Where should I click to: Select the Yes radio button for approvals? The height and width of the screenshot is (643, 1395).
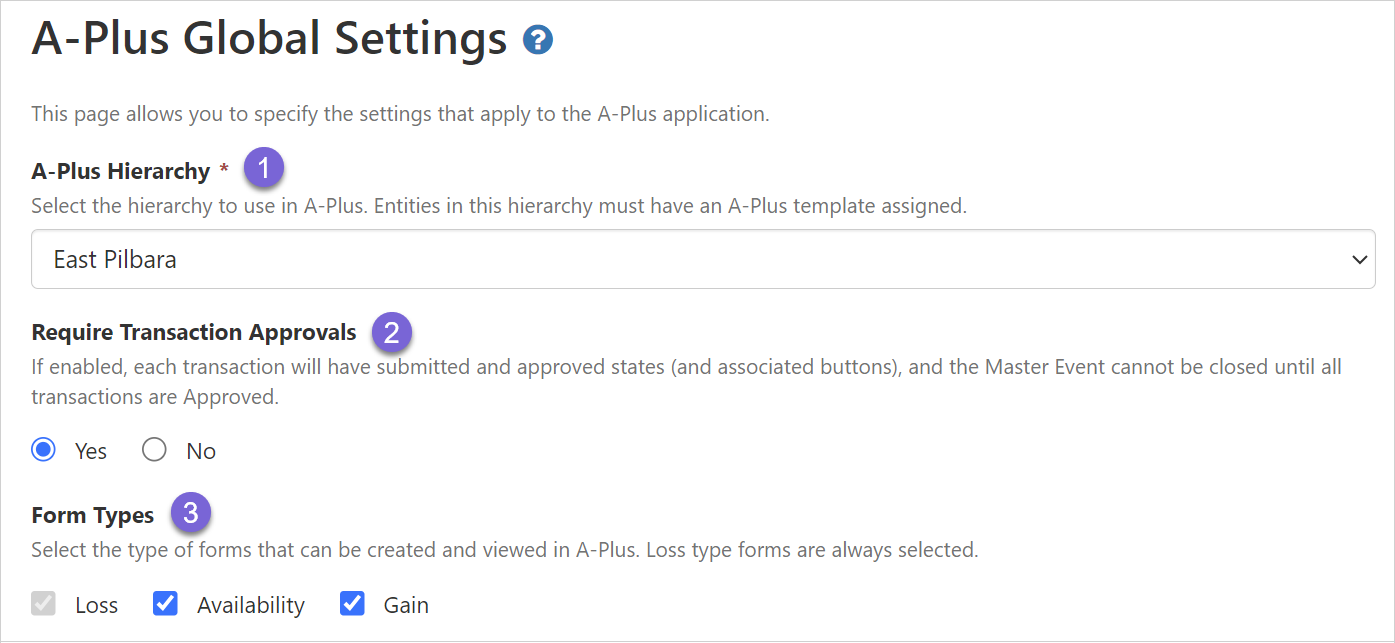click(x=43, y=450)
